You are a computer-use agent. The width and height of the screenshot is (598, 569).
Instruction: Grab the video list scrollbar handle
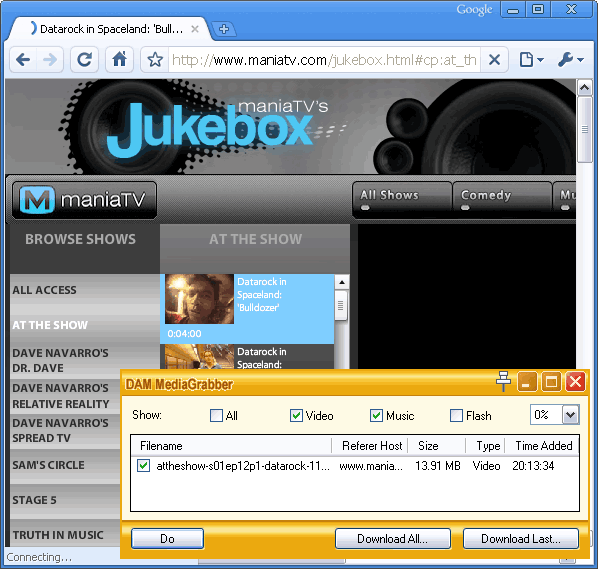341,306
